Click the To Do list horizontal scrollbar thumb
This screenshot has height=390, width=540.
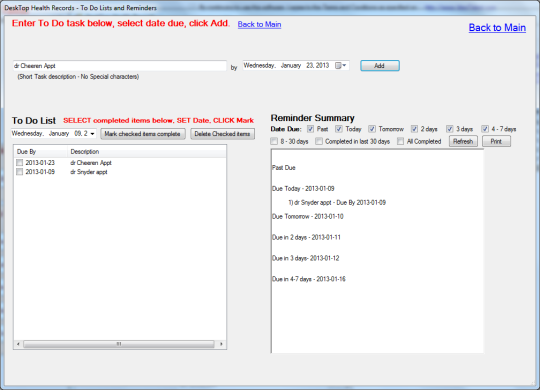[x=119, y=344]
